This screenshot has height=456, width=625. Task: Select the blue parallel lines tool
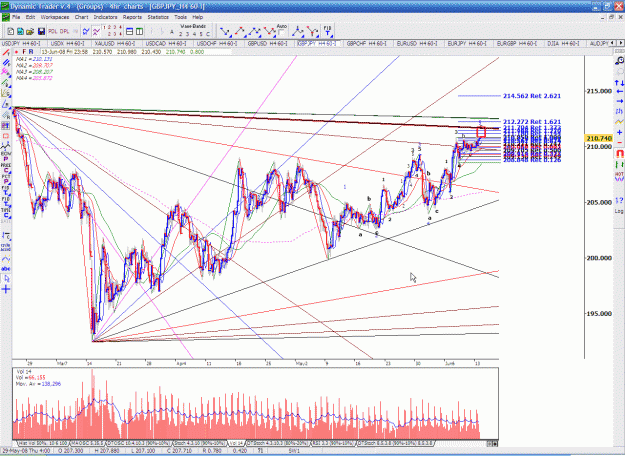click(x=6, y=63)
